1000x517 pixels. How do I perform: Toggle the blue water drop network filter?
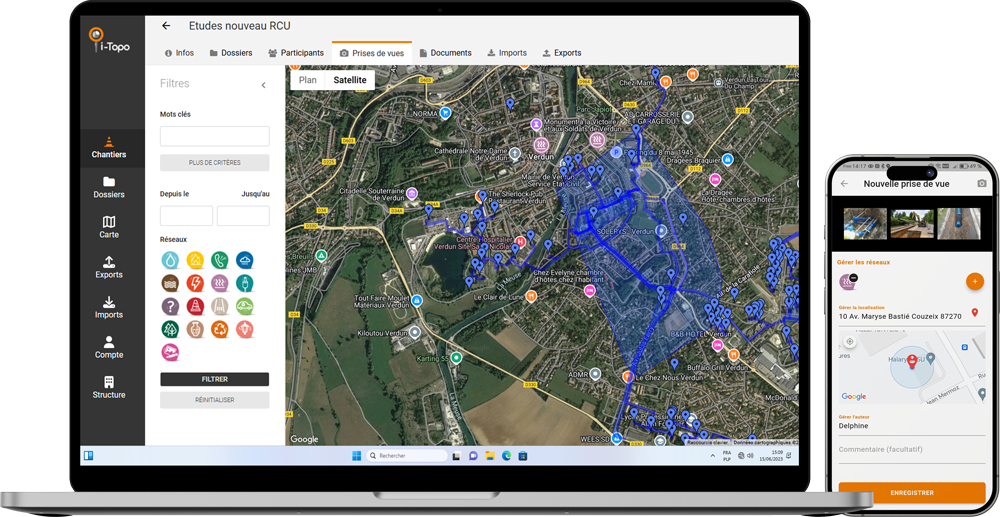tap(171, 261)
